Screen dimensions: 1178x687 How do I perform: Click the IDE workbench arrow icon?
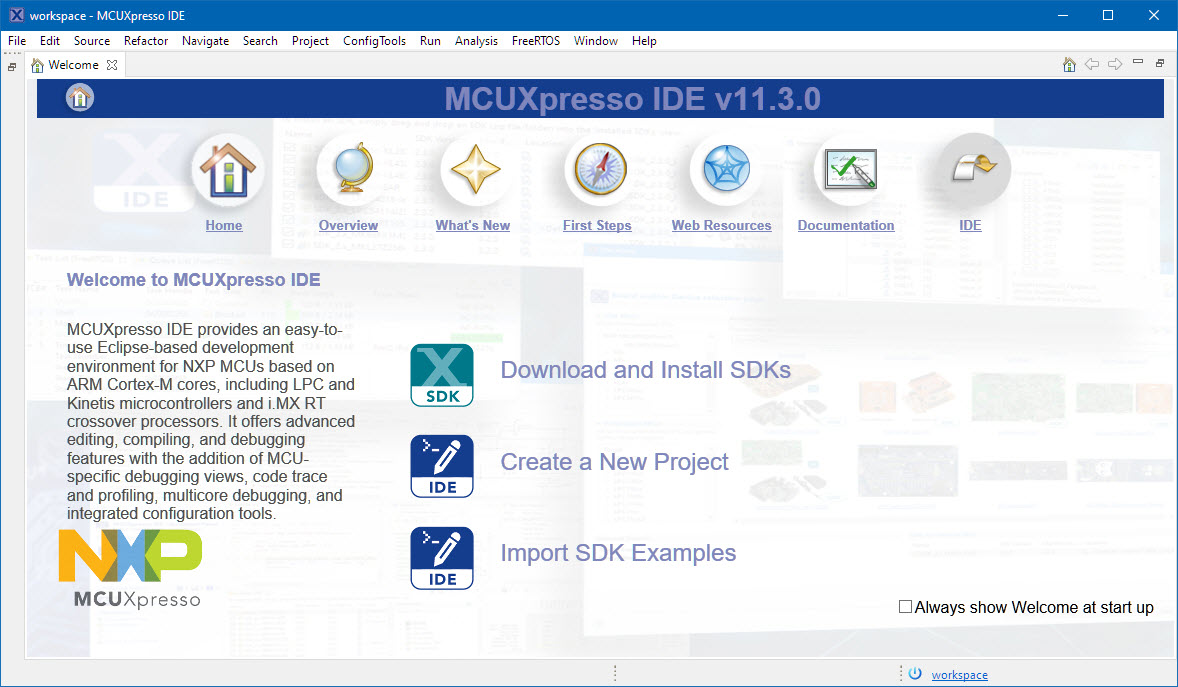coord(970,170)
